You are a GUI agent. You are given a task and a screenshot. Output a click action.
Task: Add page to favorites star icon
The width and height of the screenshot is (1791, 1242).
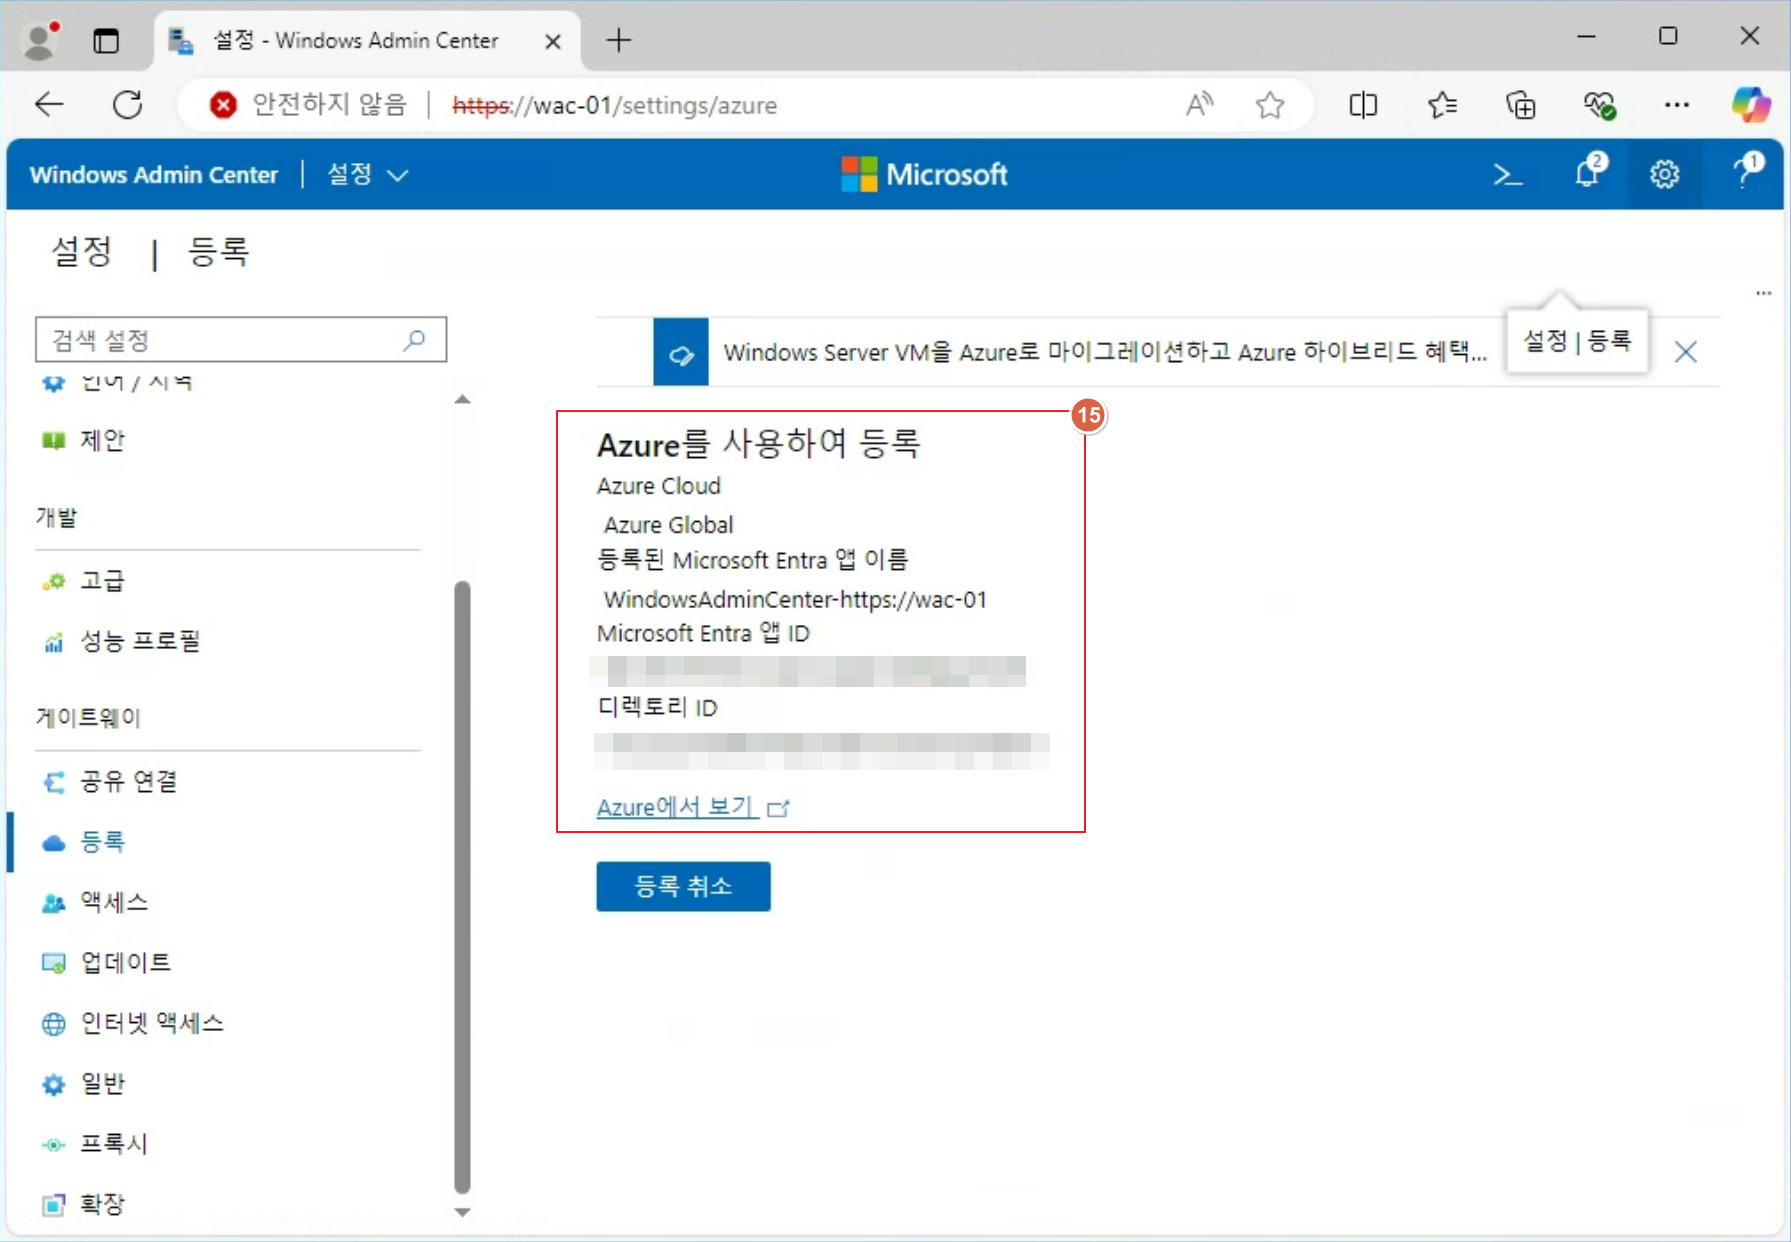pyautogui.click(x=1270, y=105)
